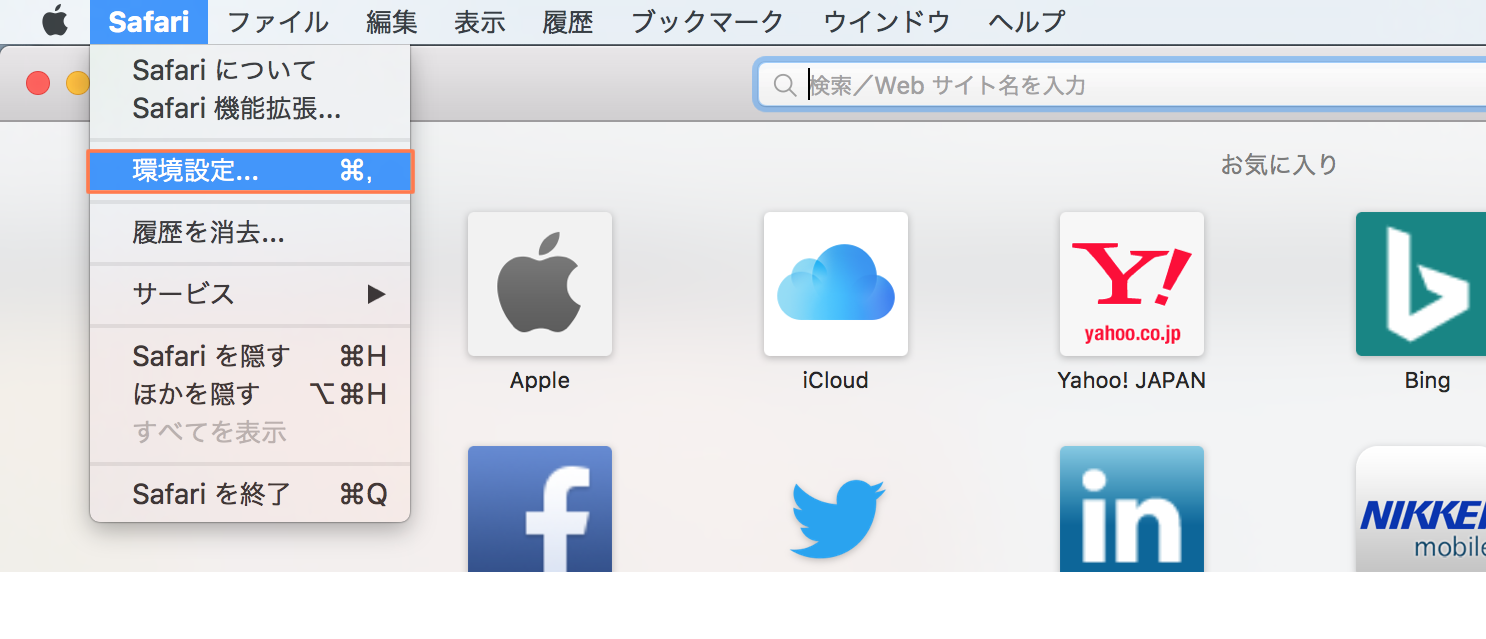Open the ウインドウ menu
Image resolution: width=1486 pixels, height=639 pixels.
(x=887, y=21)
